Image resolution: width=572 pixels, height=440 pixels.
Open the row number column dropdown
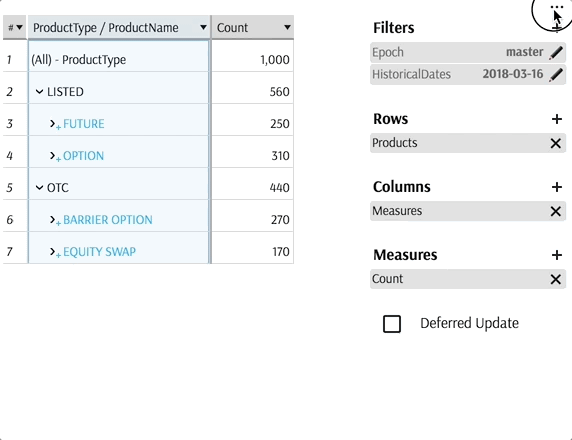19,27
